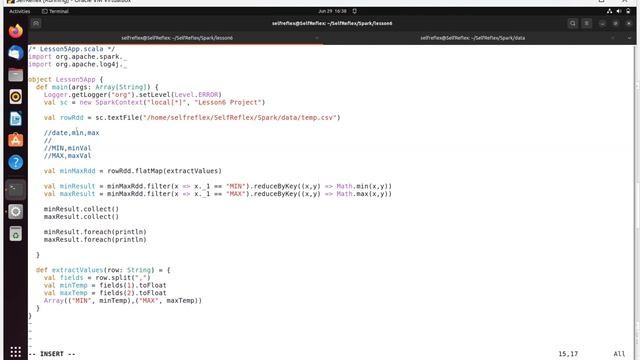Click the 'val maxResult' filter line
Image resolution: width=640 pixels, height=360 pixels.
pos(218,193)
